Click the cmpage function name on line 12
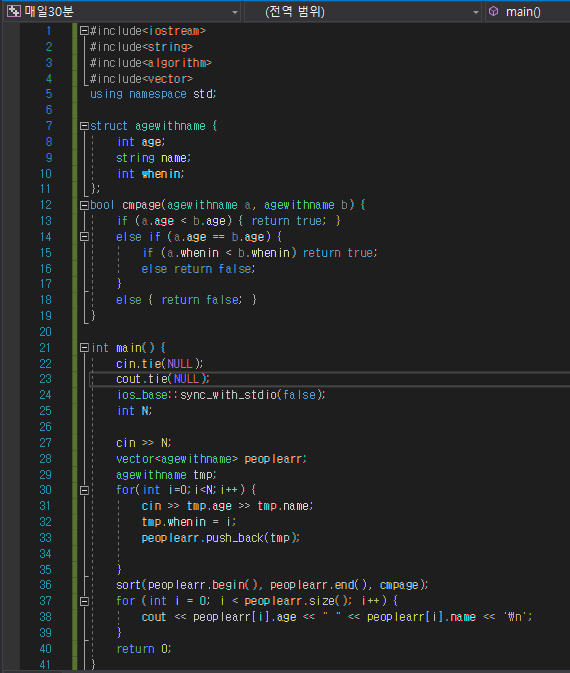 coord(141,205)
